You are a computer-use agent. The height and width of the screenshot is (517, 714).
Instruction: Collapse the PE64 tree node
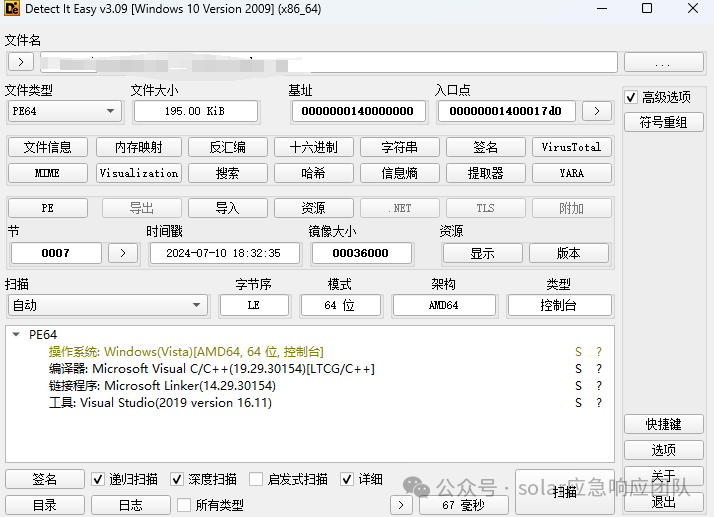click(x=16, y=335)
